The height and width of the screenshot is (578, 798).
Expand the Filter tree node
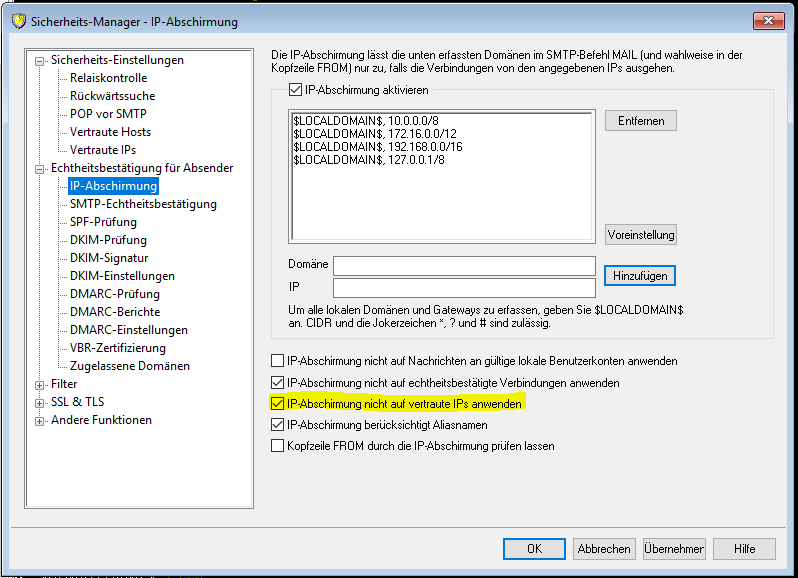[x=40, y=384]
